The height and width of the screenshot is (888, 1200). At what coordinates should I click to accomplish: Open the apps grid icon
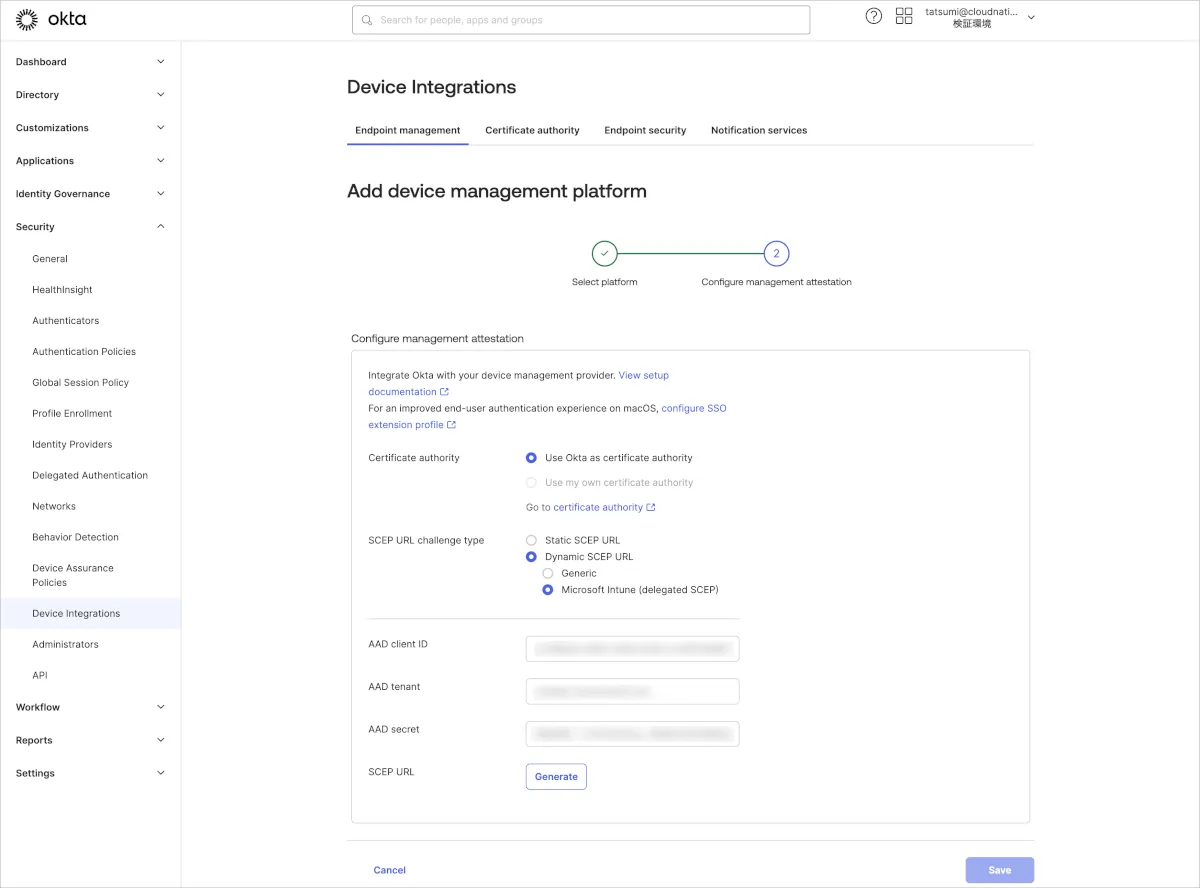click(x=904, y=16)
